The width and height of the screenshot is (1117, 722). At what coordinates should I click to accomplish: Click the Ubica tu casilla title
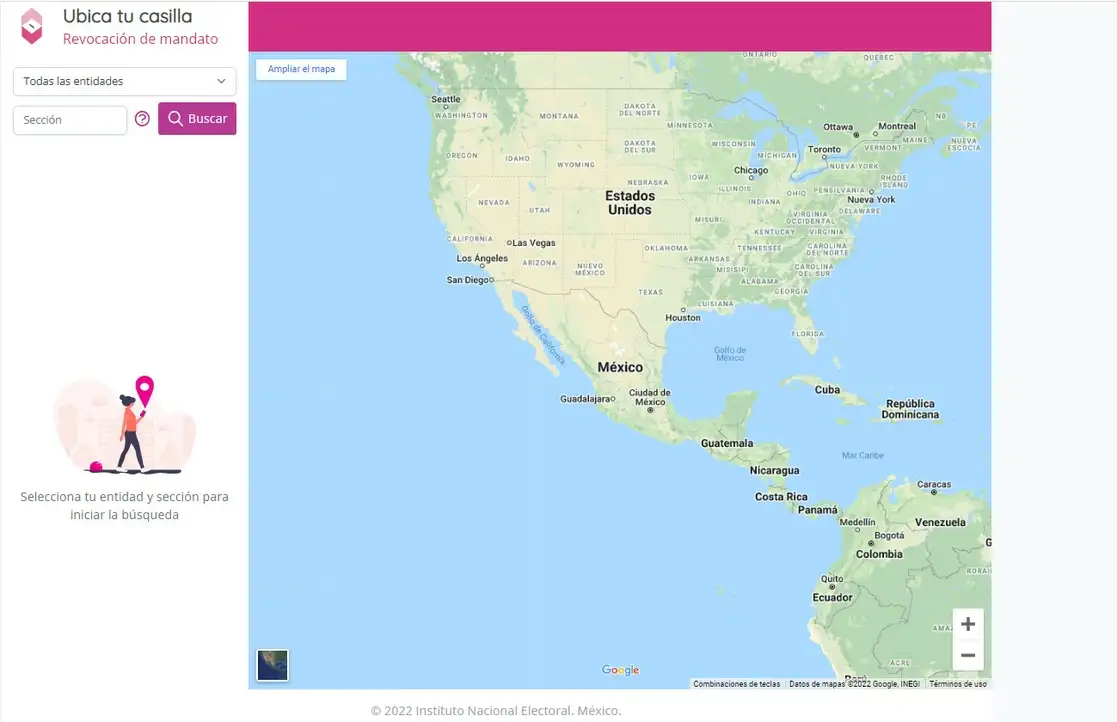128,16
